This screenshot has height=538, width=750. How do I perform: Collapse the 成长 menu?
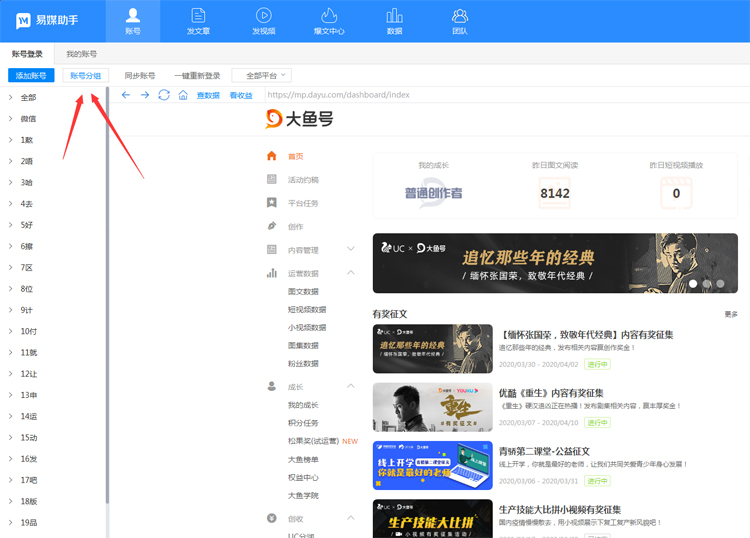351,386
